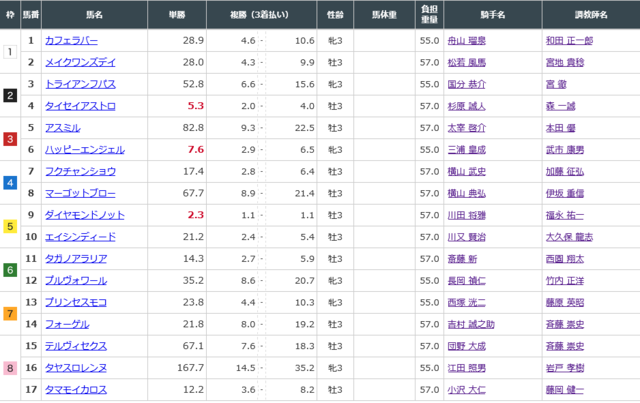The width and height of the screenshot is (640, 403).
Task: Click the pink frame 8 box
Action: point(10,367)
